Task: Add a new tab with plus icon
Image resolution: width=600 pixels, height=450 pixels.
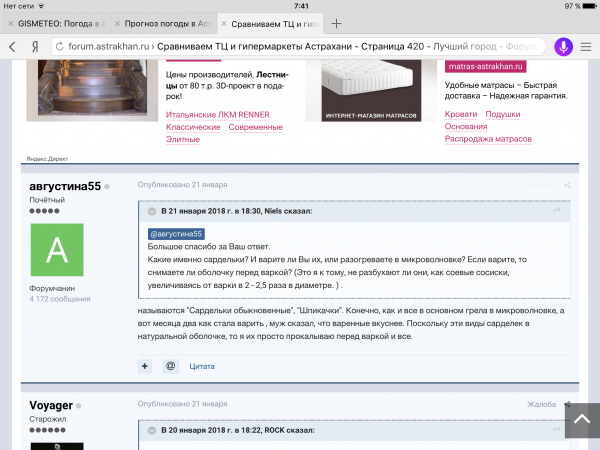Action: 336,24
